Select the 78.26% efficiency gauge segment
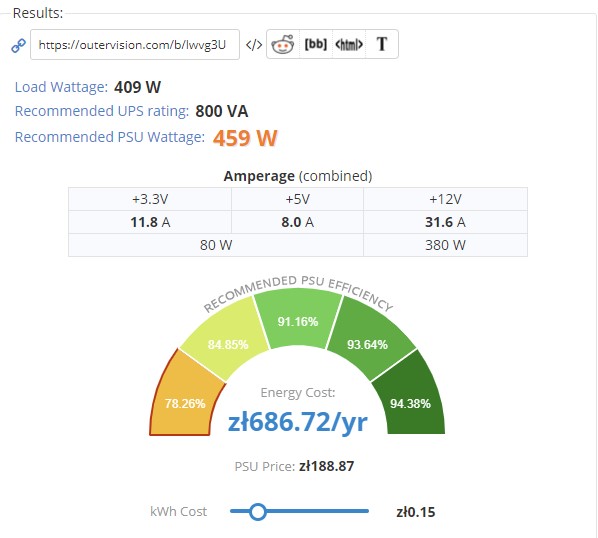Viewport: 598px width, 538px height. (x=185, y=397)
